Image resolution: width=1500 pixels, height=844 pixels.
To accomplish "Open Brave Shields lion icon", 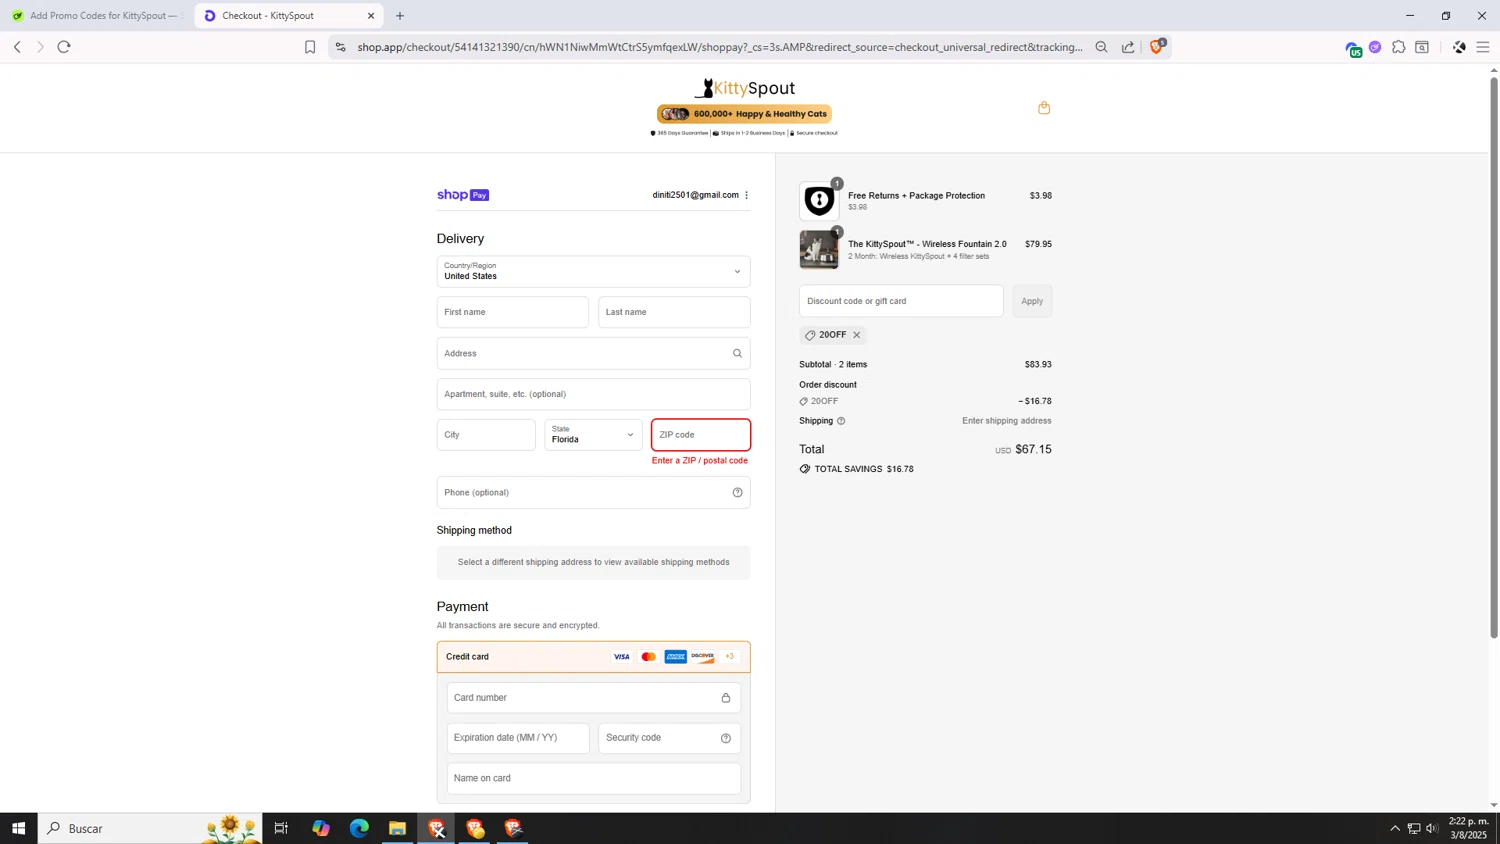I will [1157, 46].
